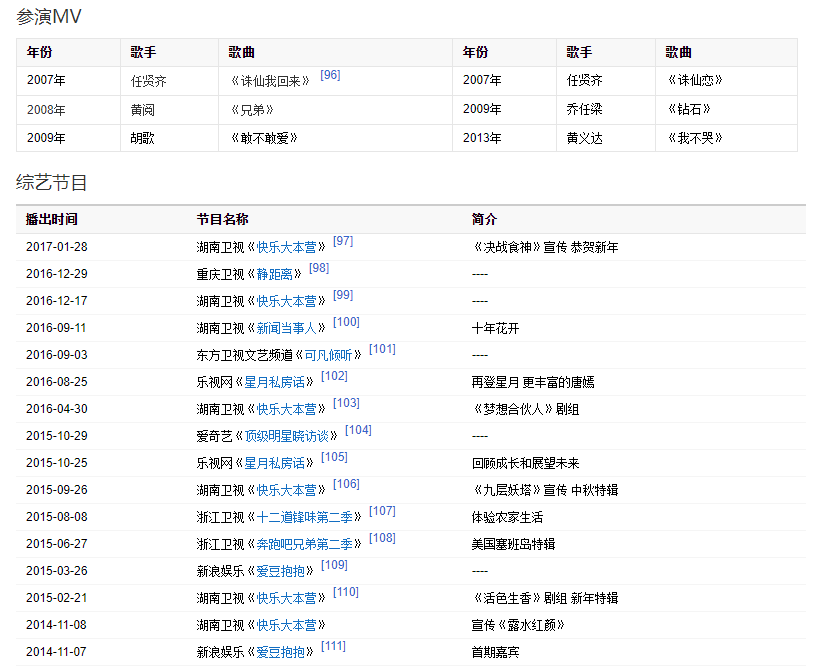Click the 综艺节目 section heading
Screen dimensions: 816x671
[52, 182]
